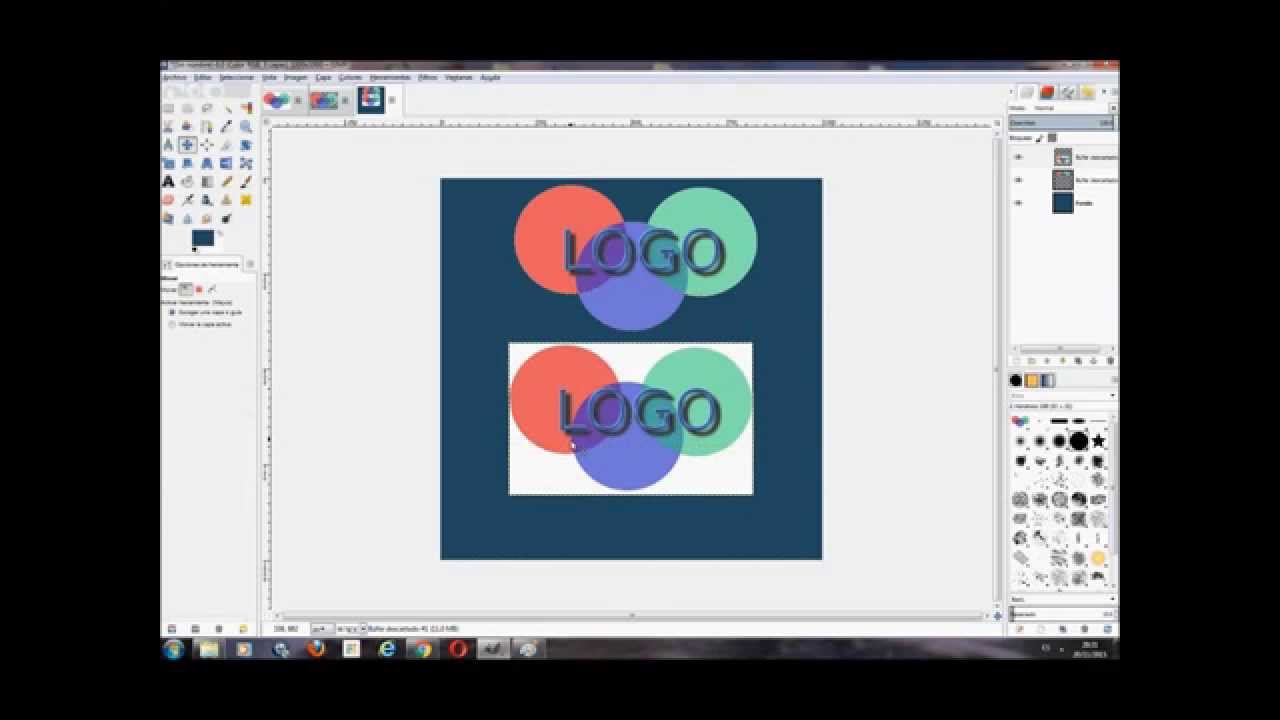Open the status bar unit dropdown

323,628
